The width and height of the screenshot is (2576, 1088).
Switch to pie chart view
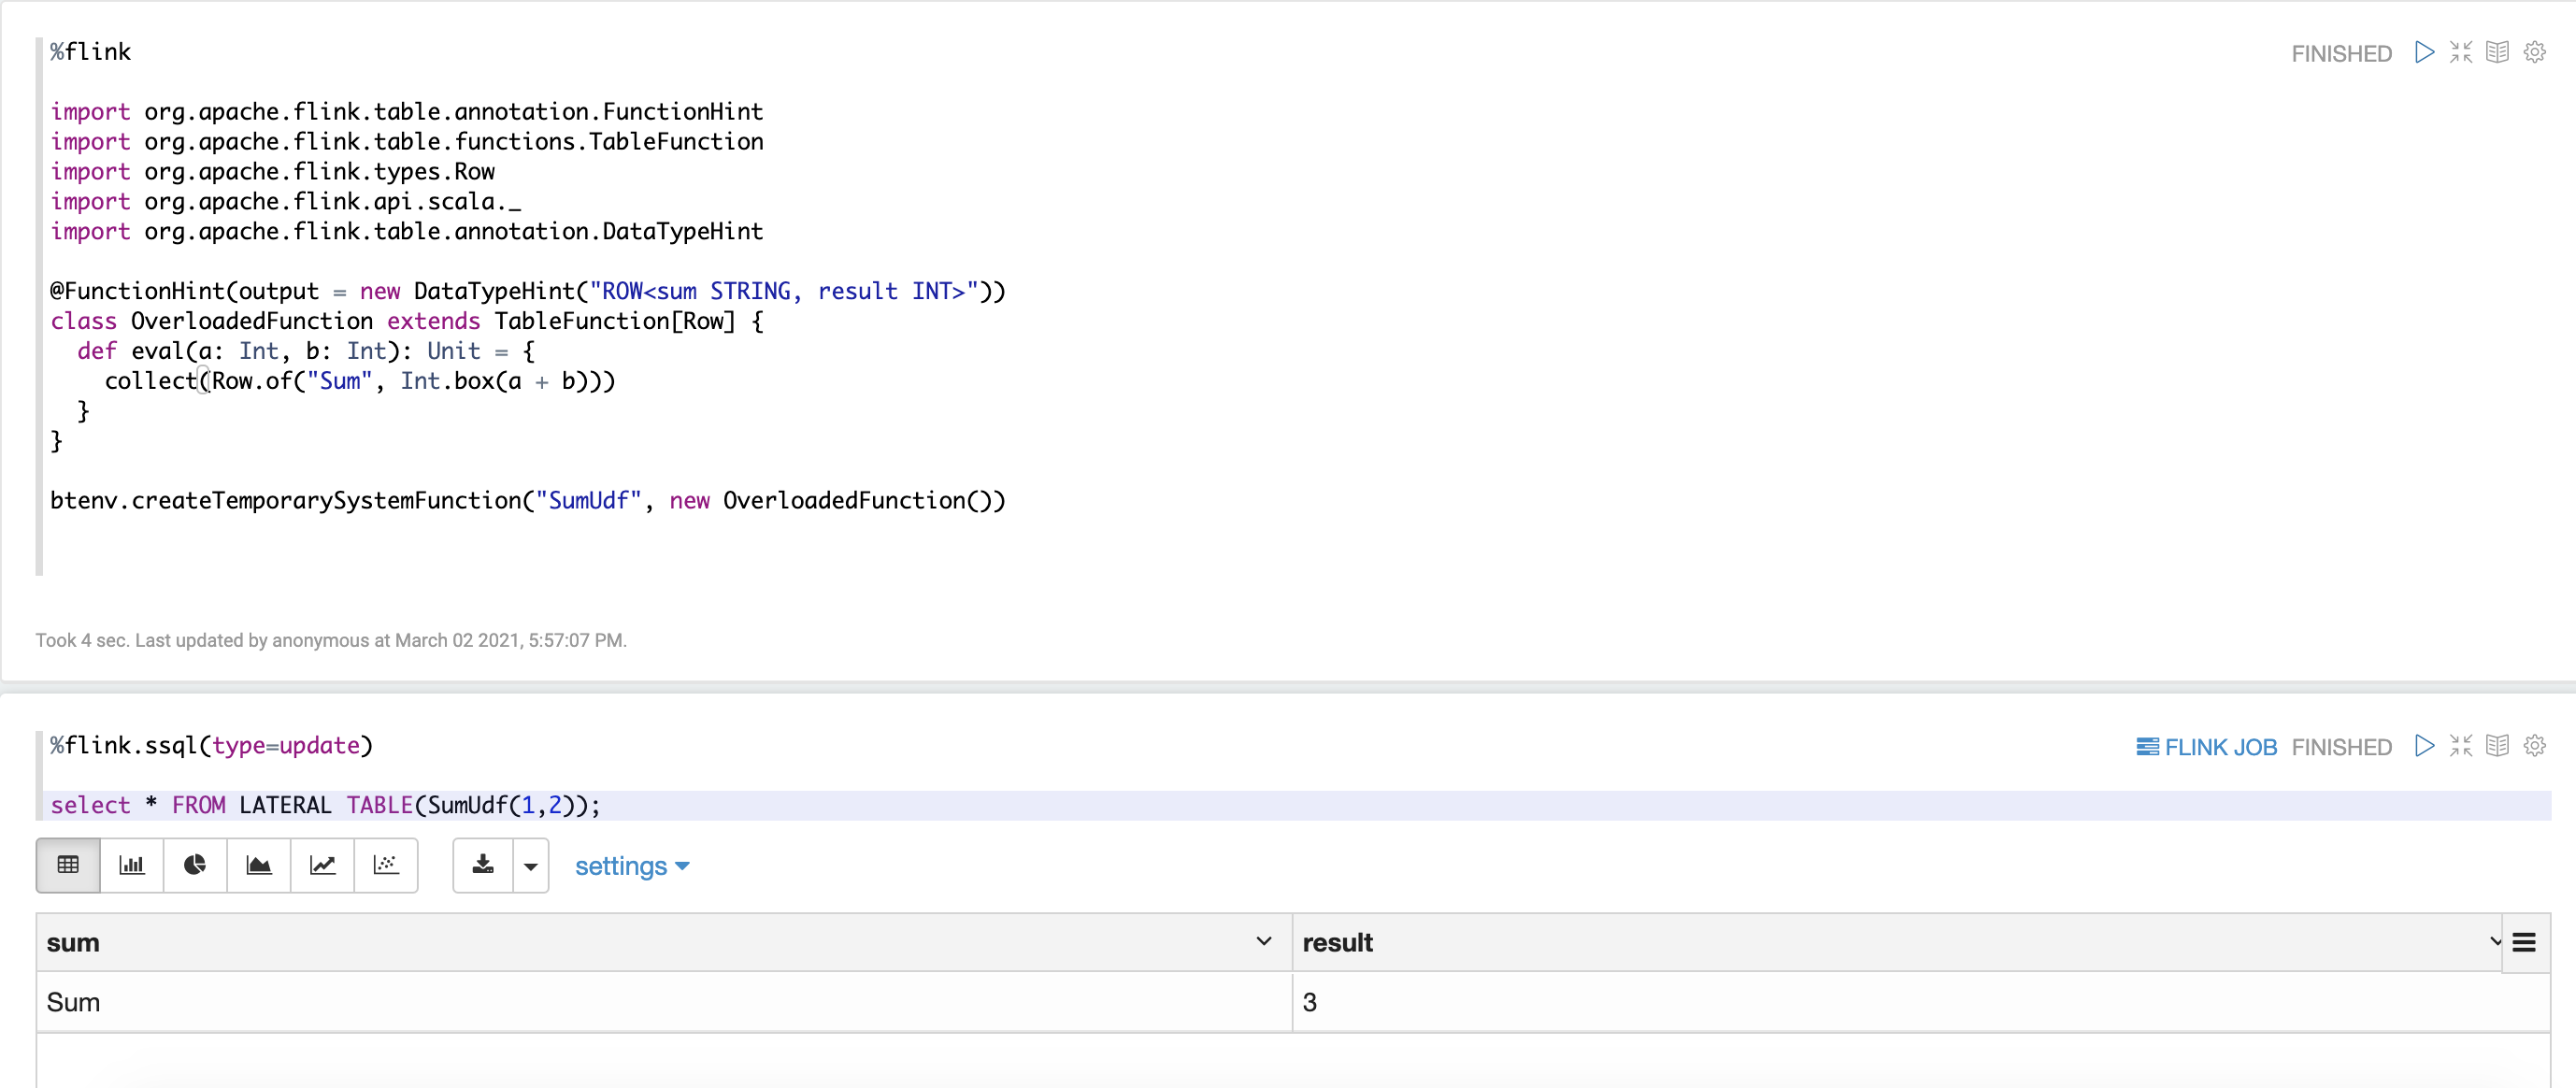(195, 865)
